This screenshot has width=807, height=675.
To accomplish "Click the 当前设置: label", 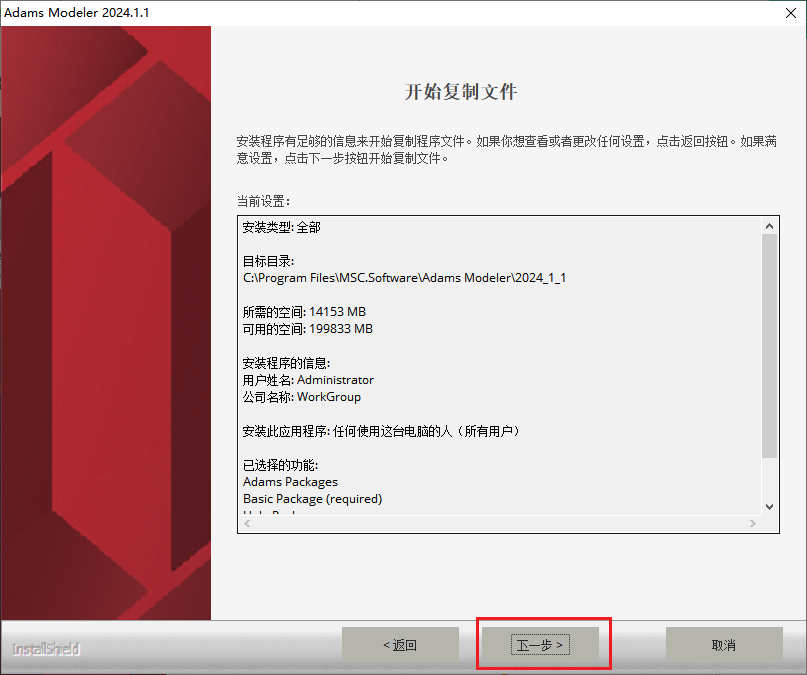I will [264, 201].
